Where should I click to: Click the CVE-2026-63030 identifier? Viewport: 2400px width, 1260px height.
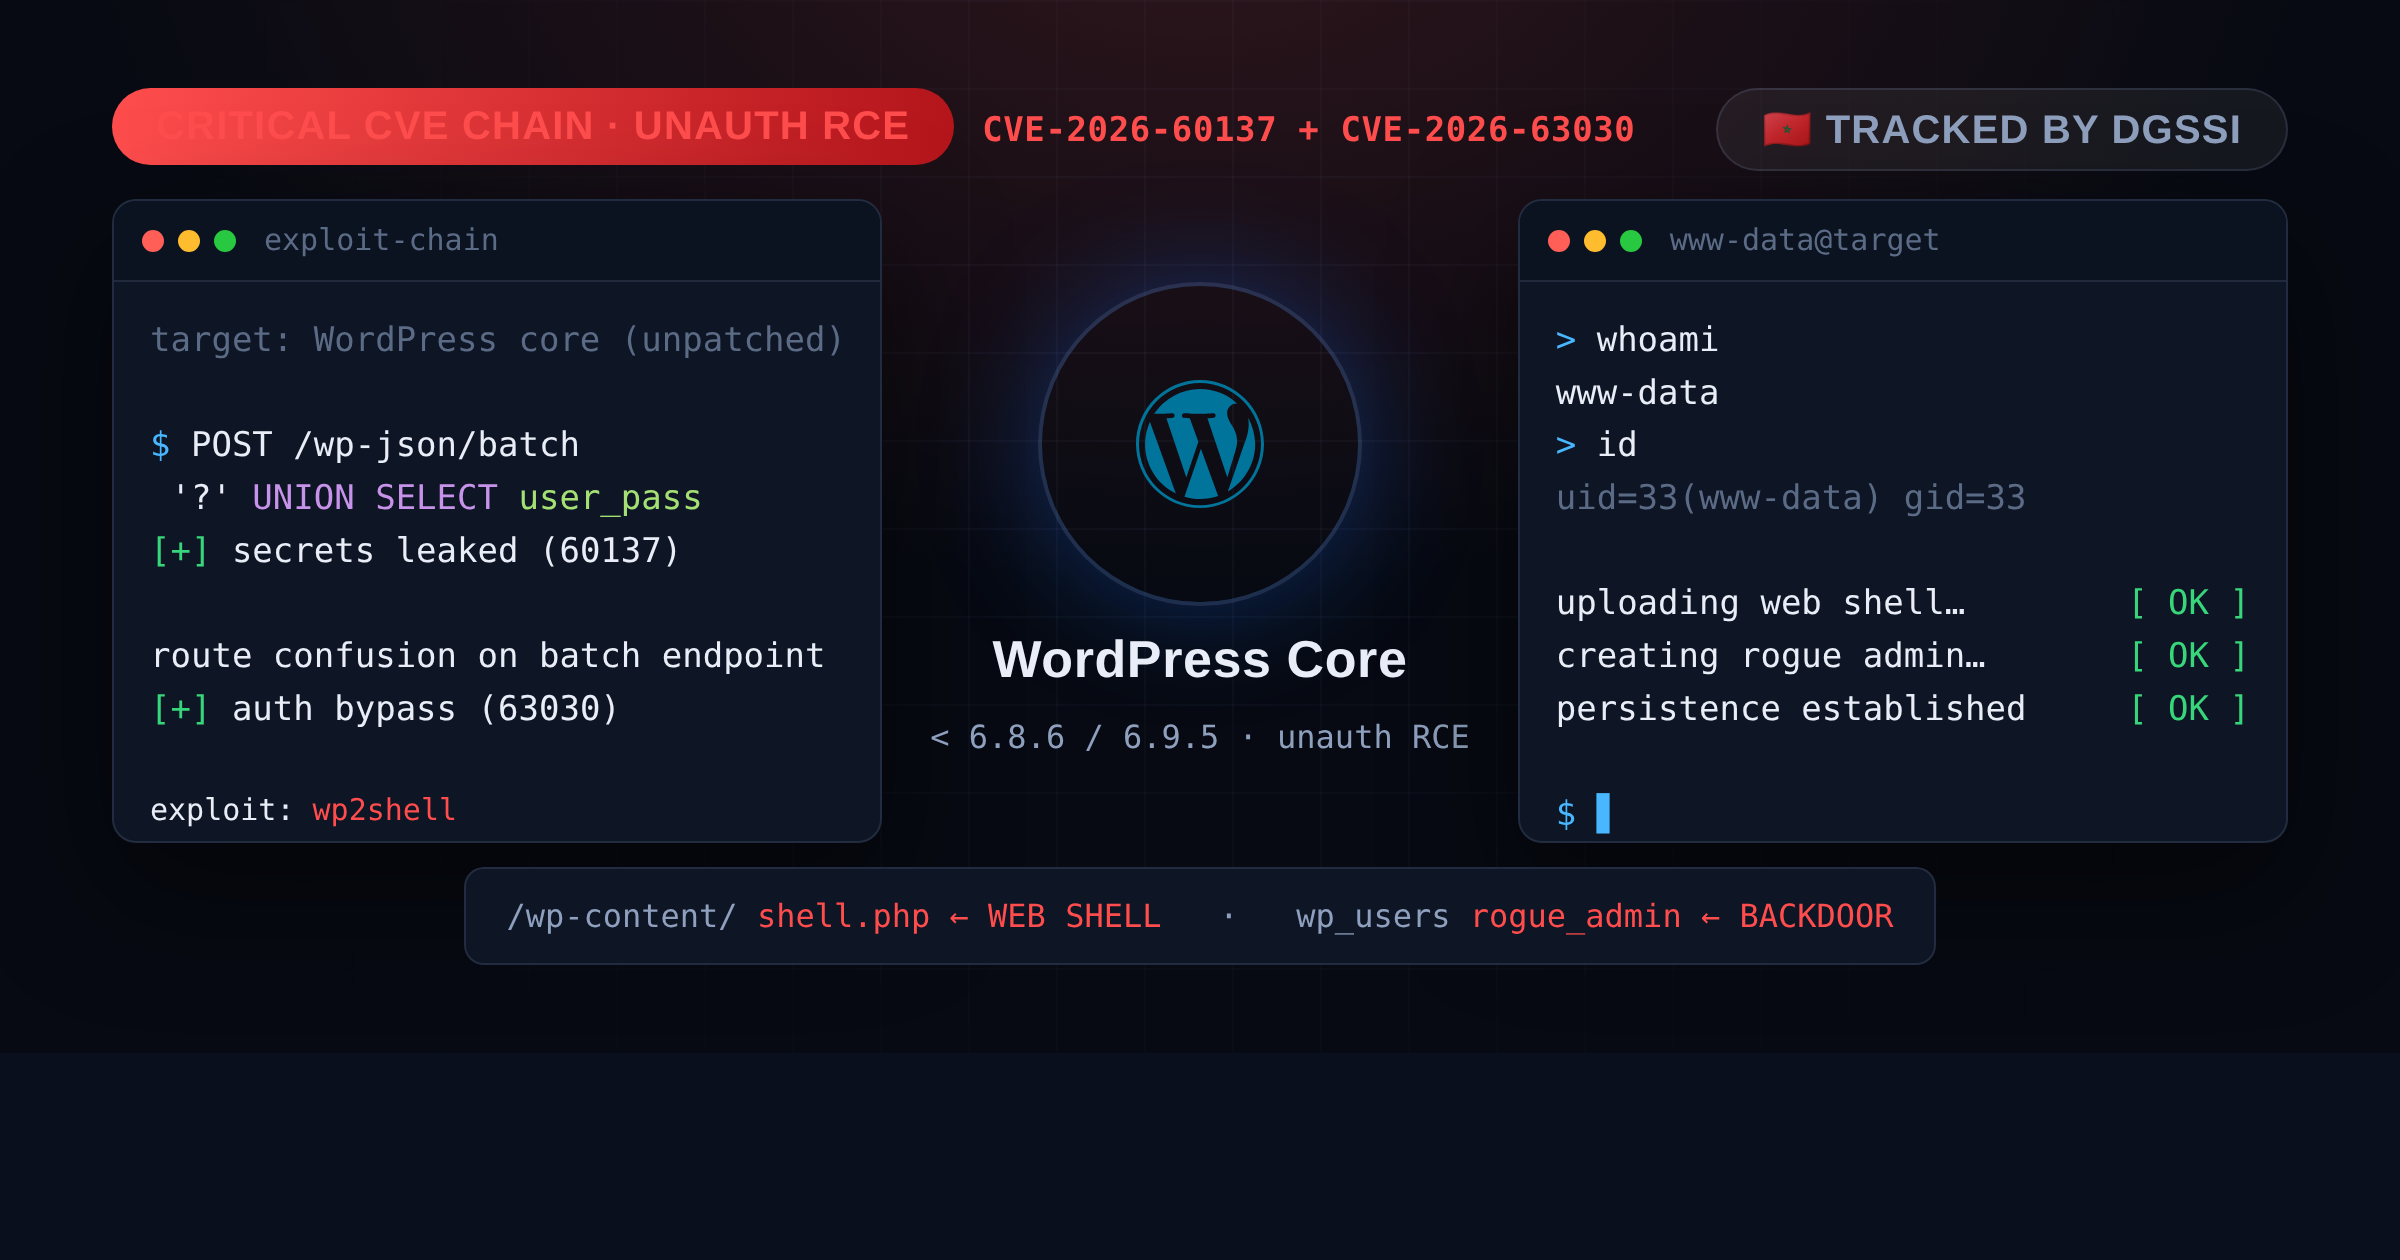click(1487, 130)
